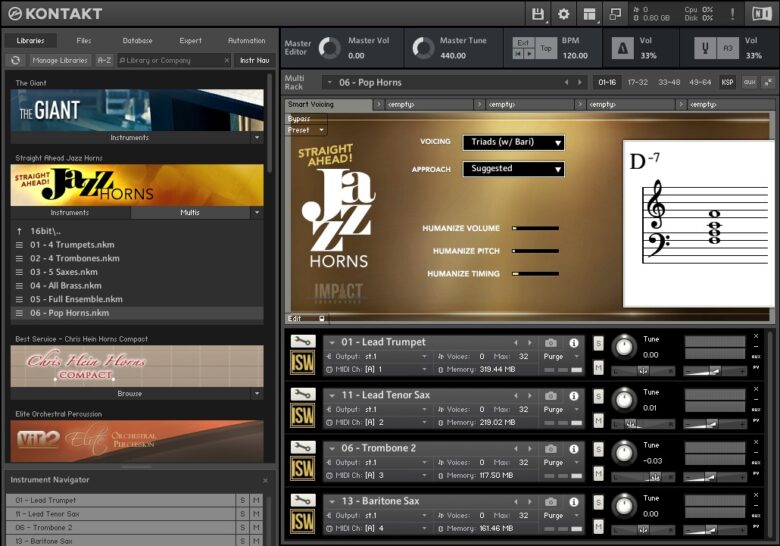Screen dimensions: 780x546
Task: Click the ISW logo on Baritone Sax
Action: pos(302,522)
